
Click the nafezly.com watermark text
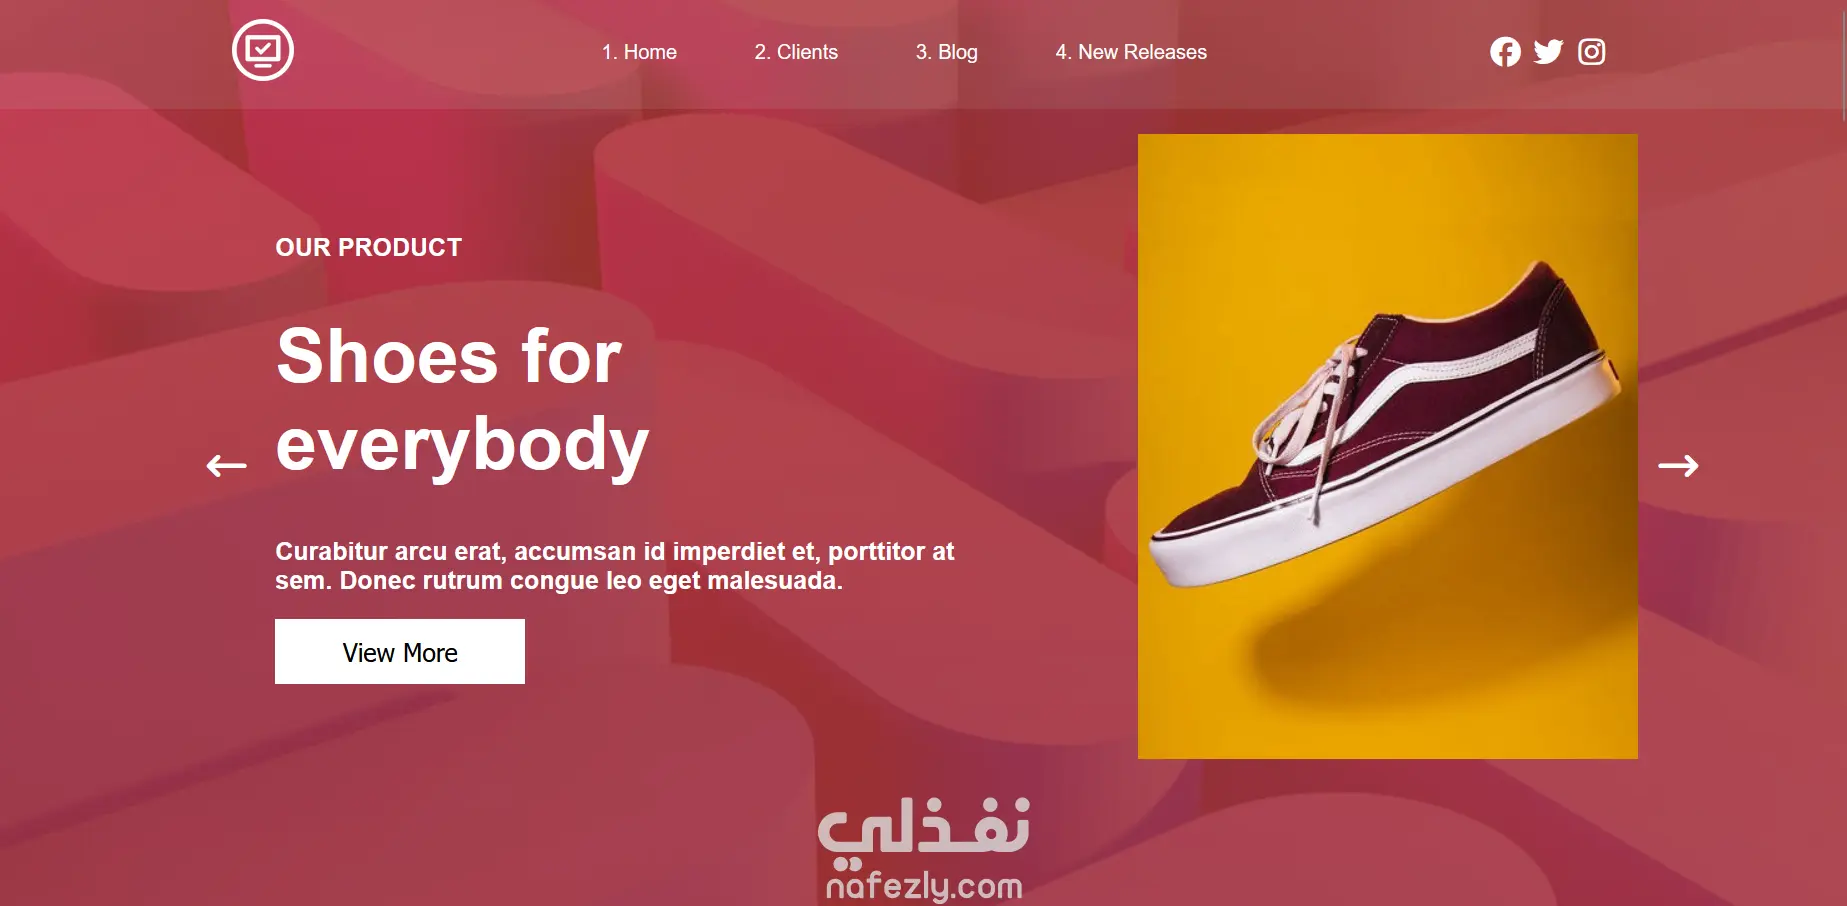pos(924,886)
